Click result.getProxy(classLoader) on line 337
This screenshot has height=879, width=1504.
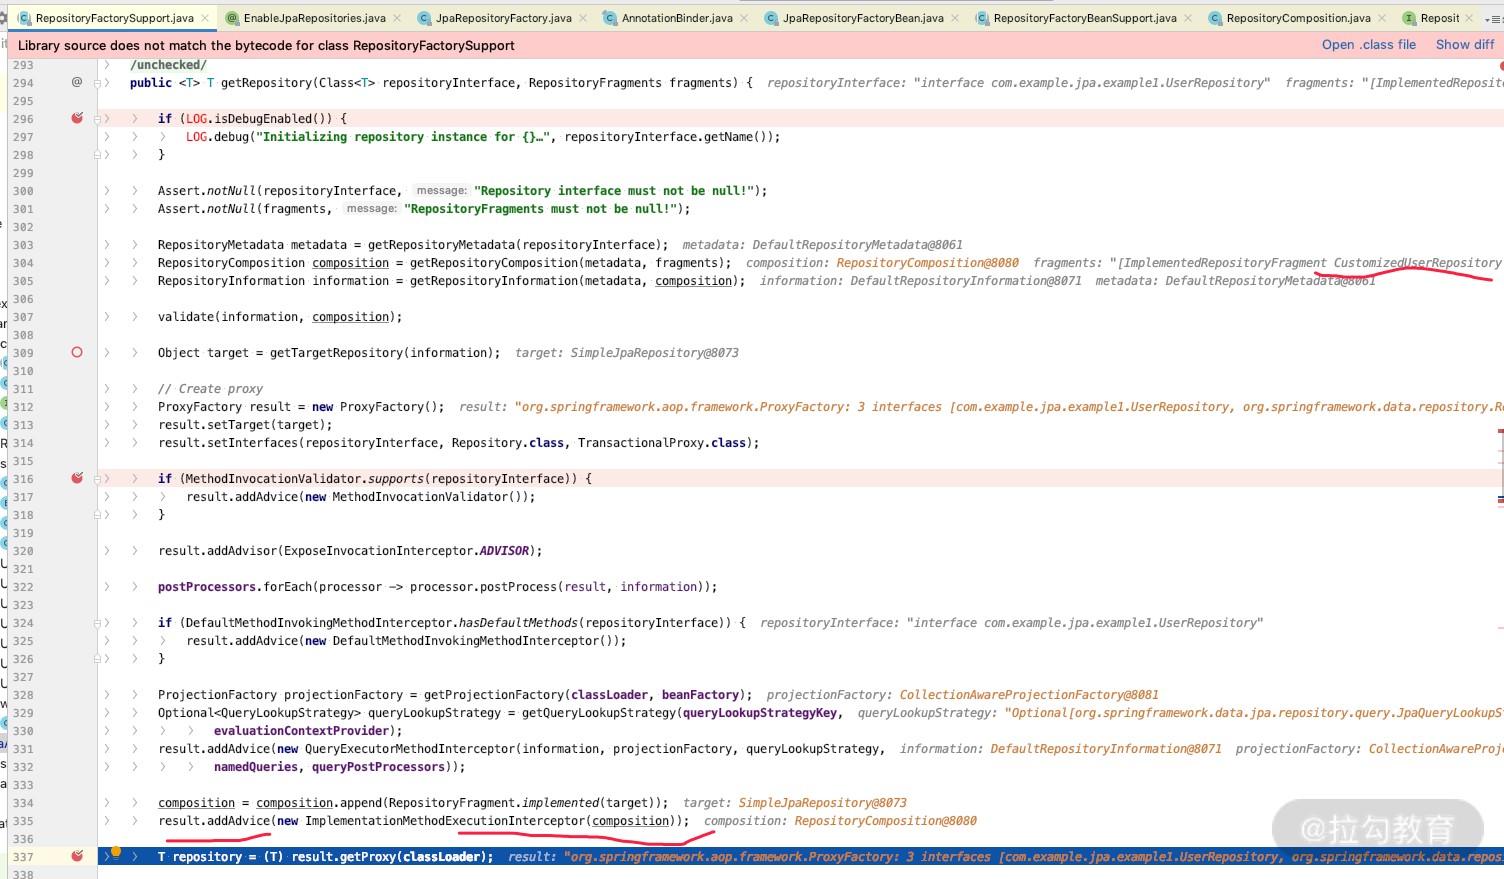[x=389, y=857]
